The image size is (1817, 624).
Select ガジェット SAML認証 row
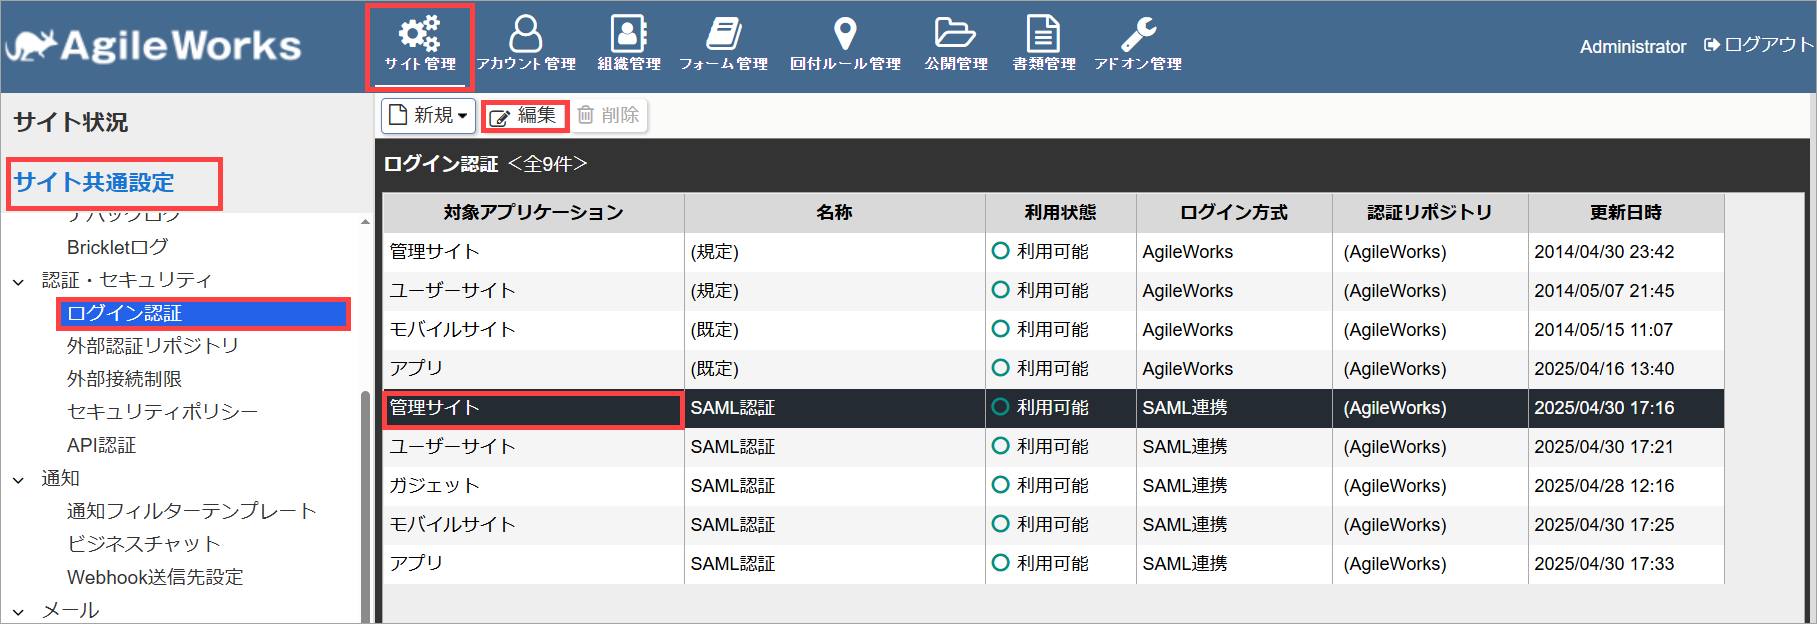(1054, 486)
